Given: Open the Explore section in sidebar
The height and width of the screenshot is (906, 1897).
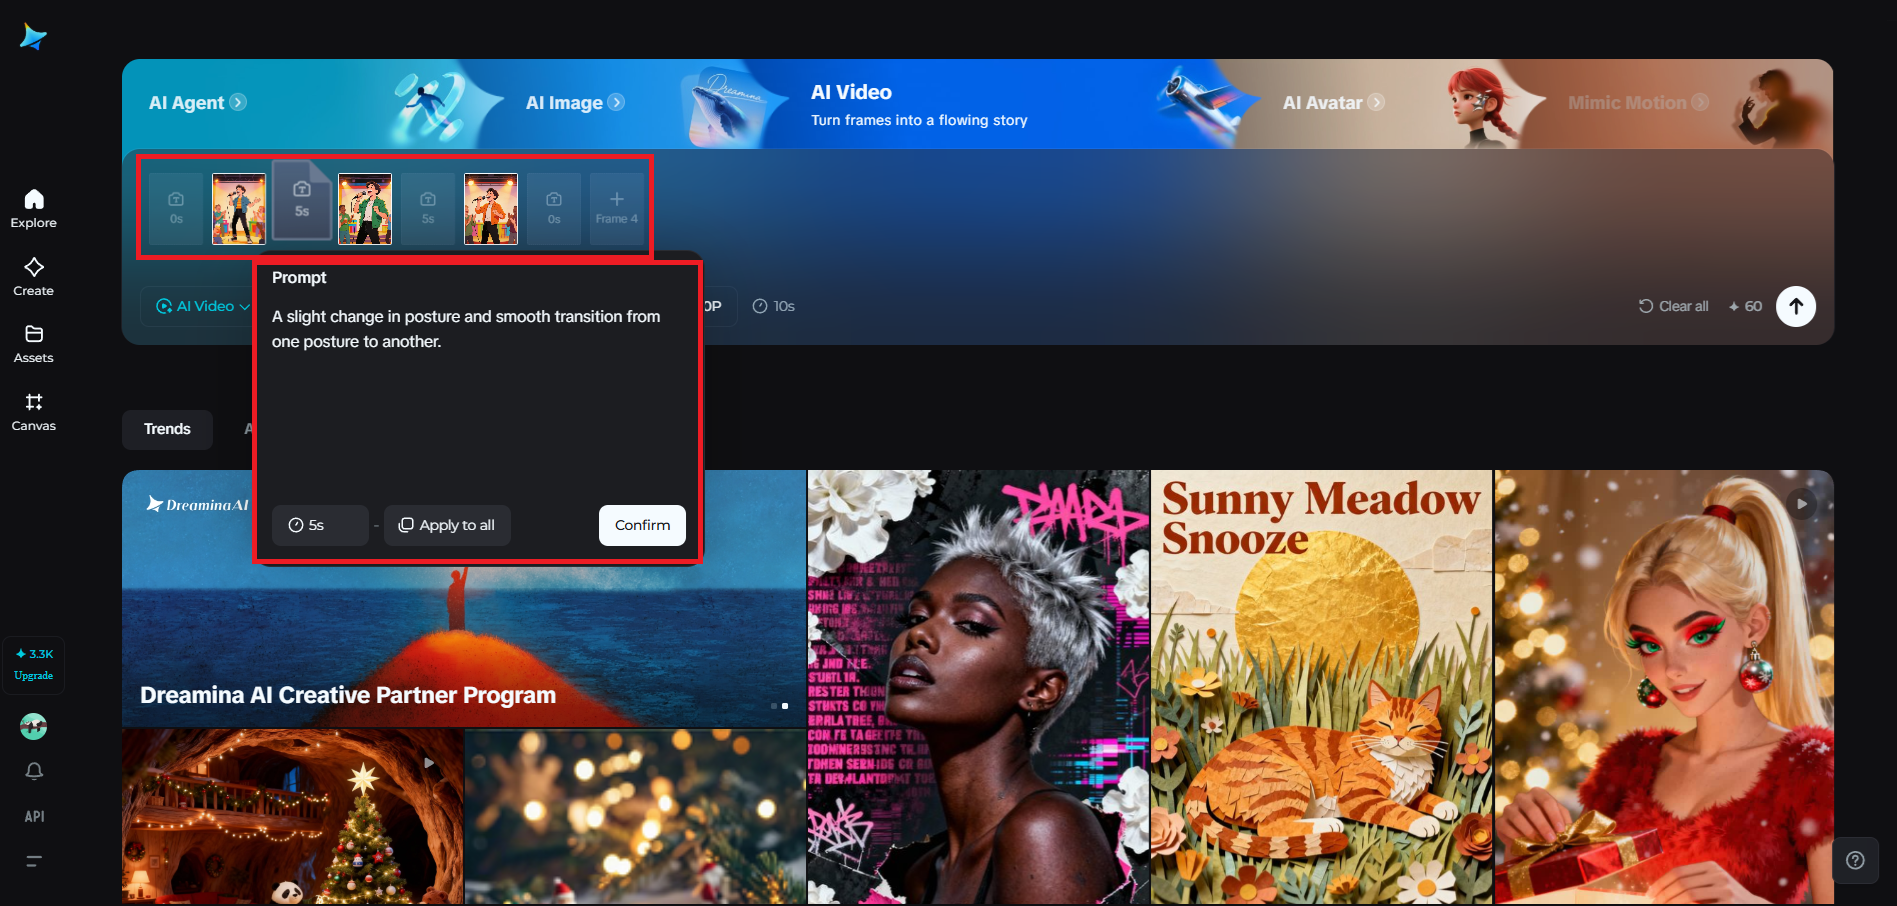Looking at the screenshot, I should click(x=33, y=209).
